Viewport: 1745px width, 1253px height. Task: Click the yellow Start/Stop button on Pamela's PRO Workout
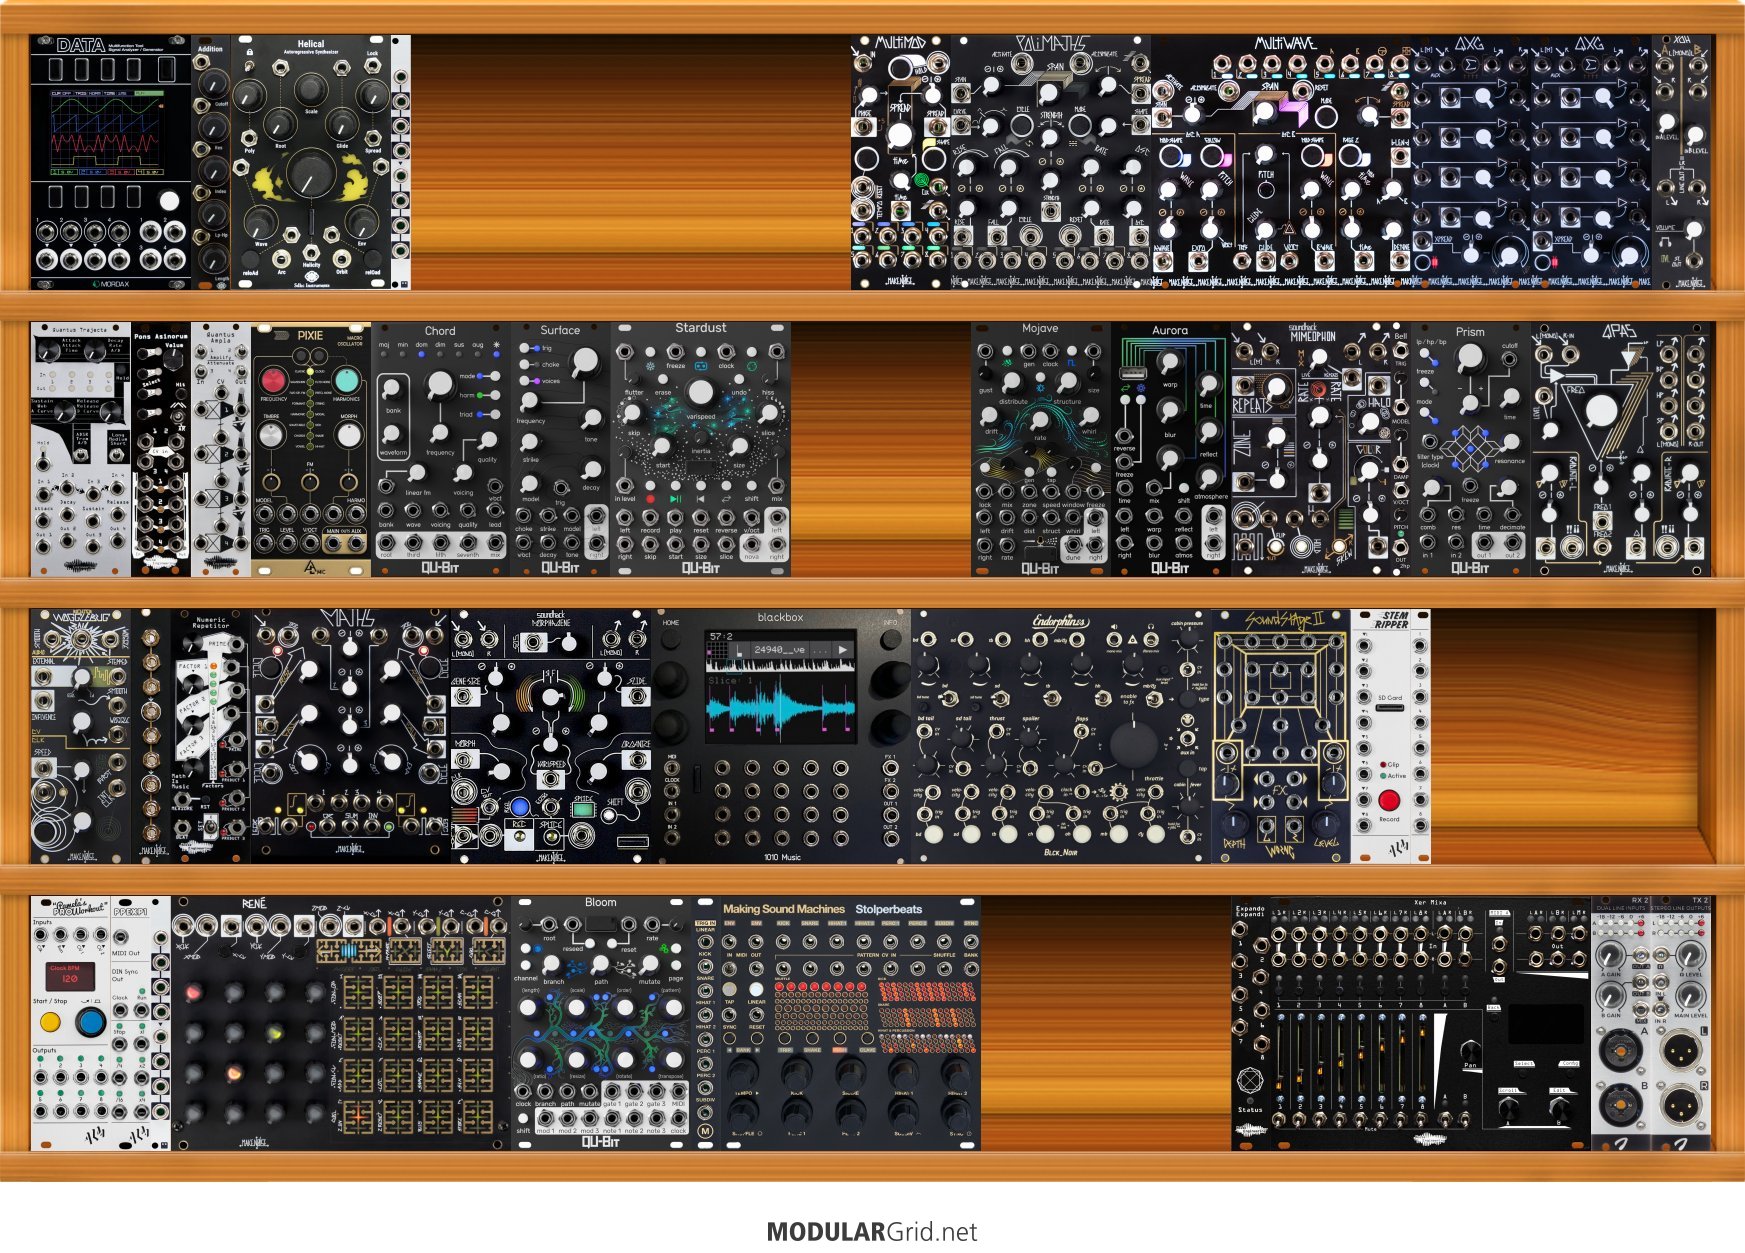50,1023
